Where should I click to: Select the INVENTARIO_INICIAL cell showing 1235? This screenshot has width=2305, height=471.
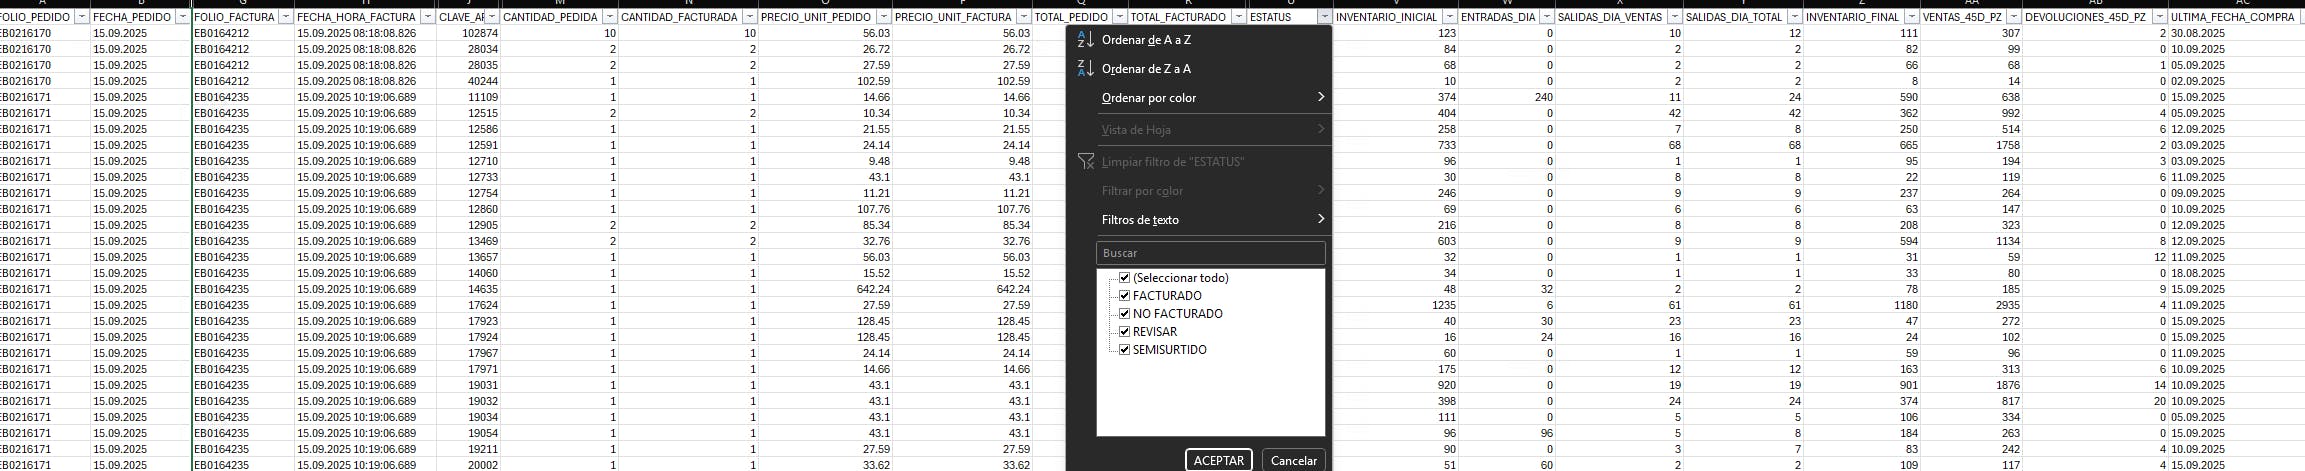pyautogui.click(x=1396, y=305)
